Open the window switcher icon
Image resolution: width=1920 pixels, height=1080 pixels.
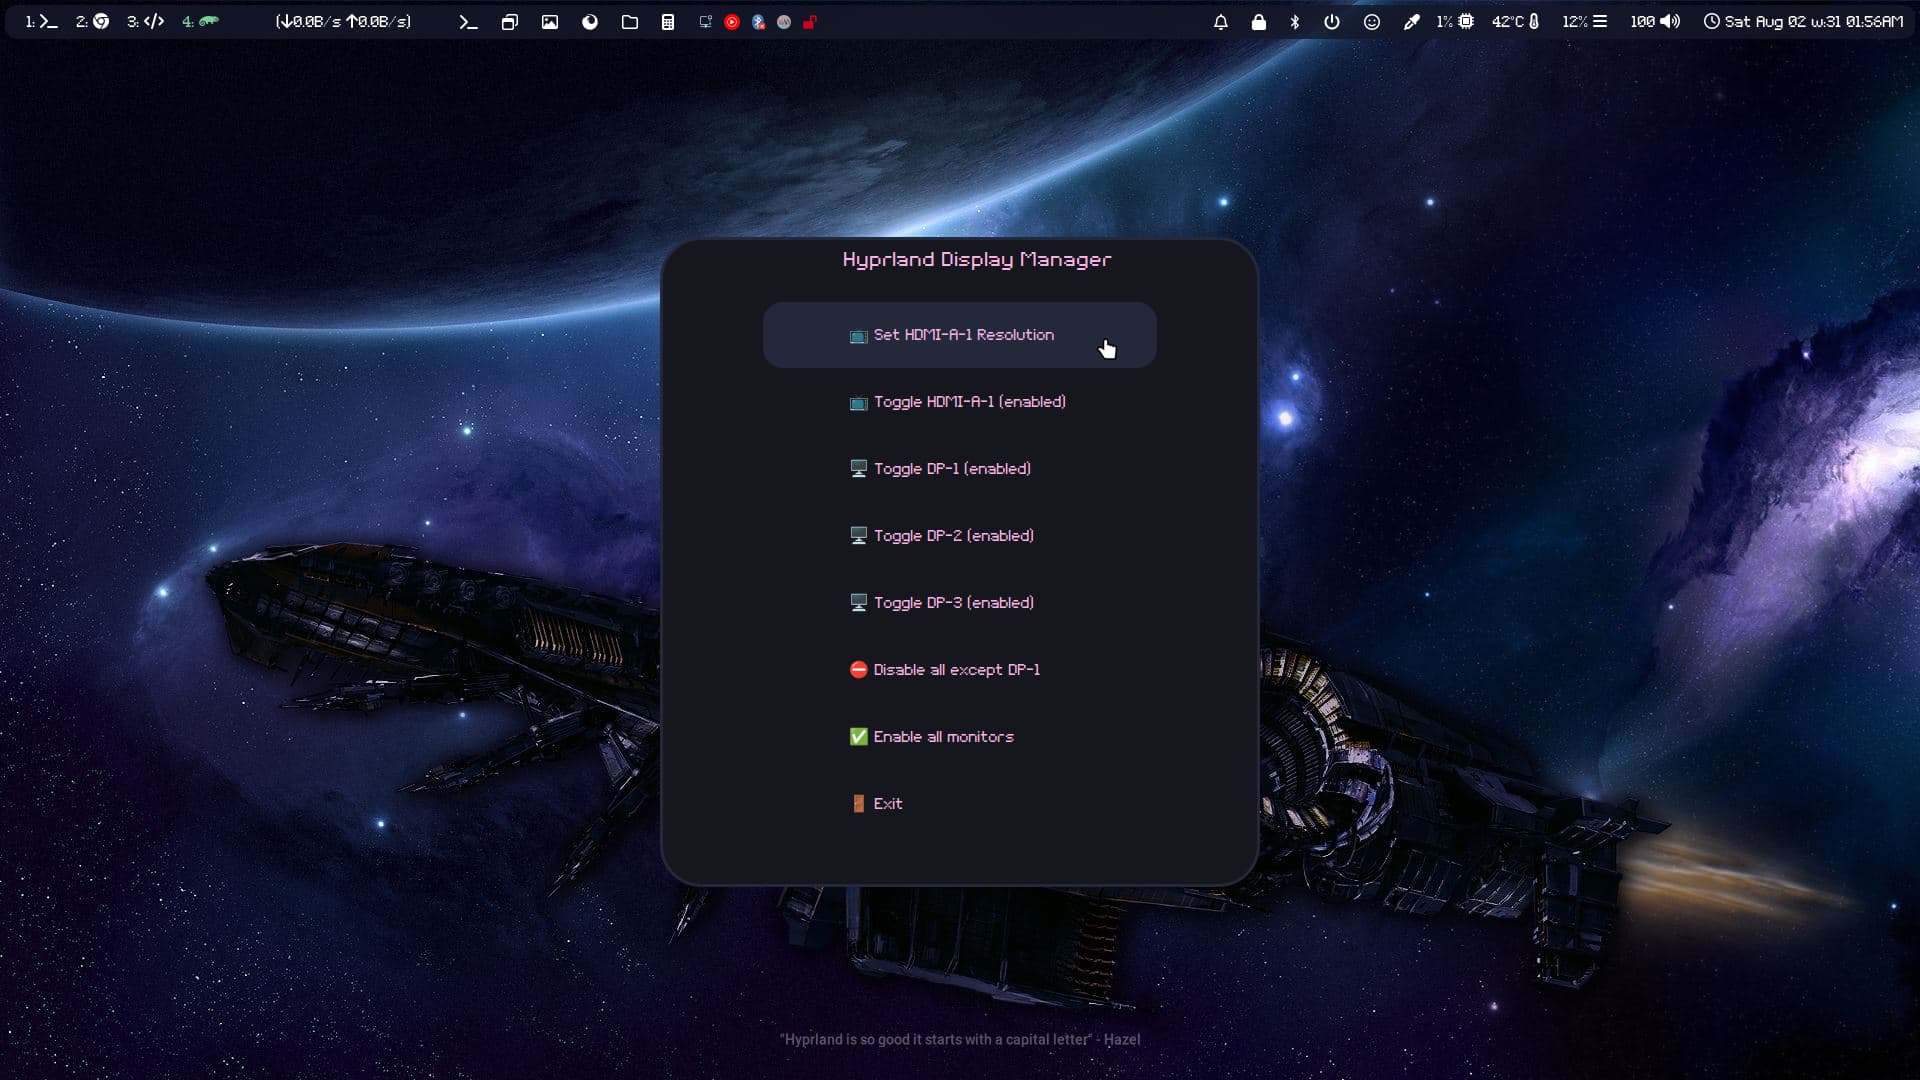[510, 22]
